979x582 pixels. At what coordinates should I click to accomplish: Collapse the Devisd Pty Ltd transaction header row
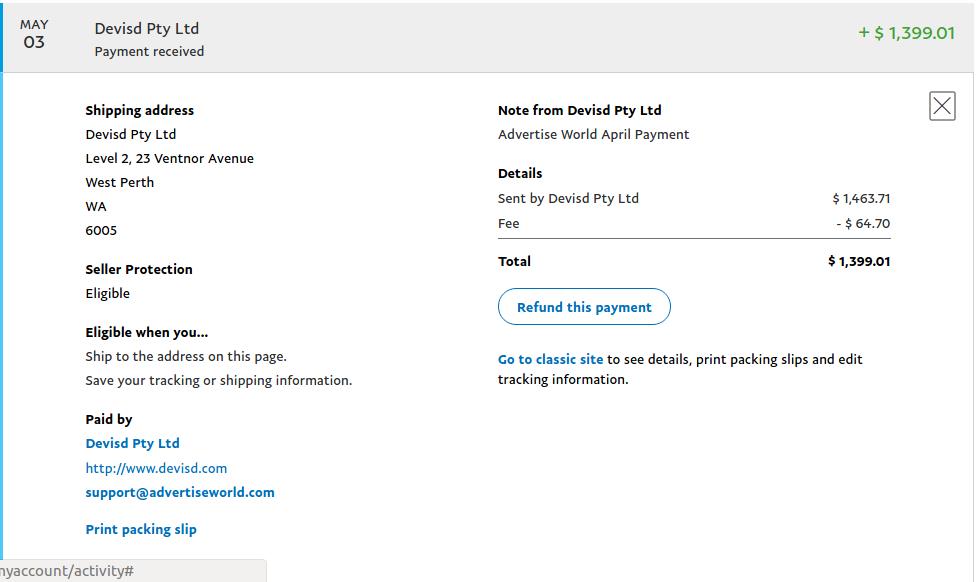pyautogui.click(x=488, y=37)
